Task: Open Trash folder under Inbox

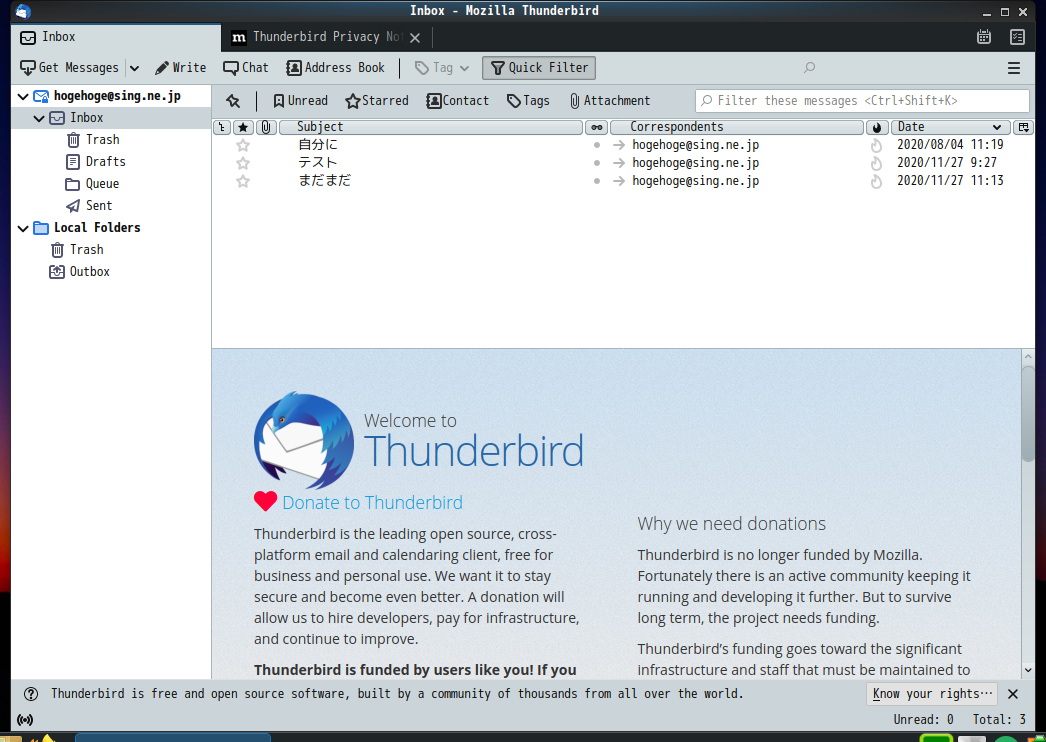Action: point(102,140)
